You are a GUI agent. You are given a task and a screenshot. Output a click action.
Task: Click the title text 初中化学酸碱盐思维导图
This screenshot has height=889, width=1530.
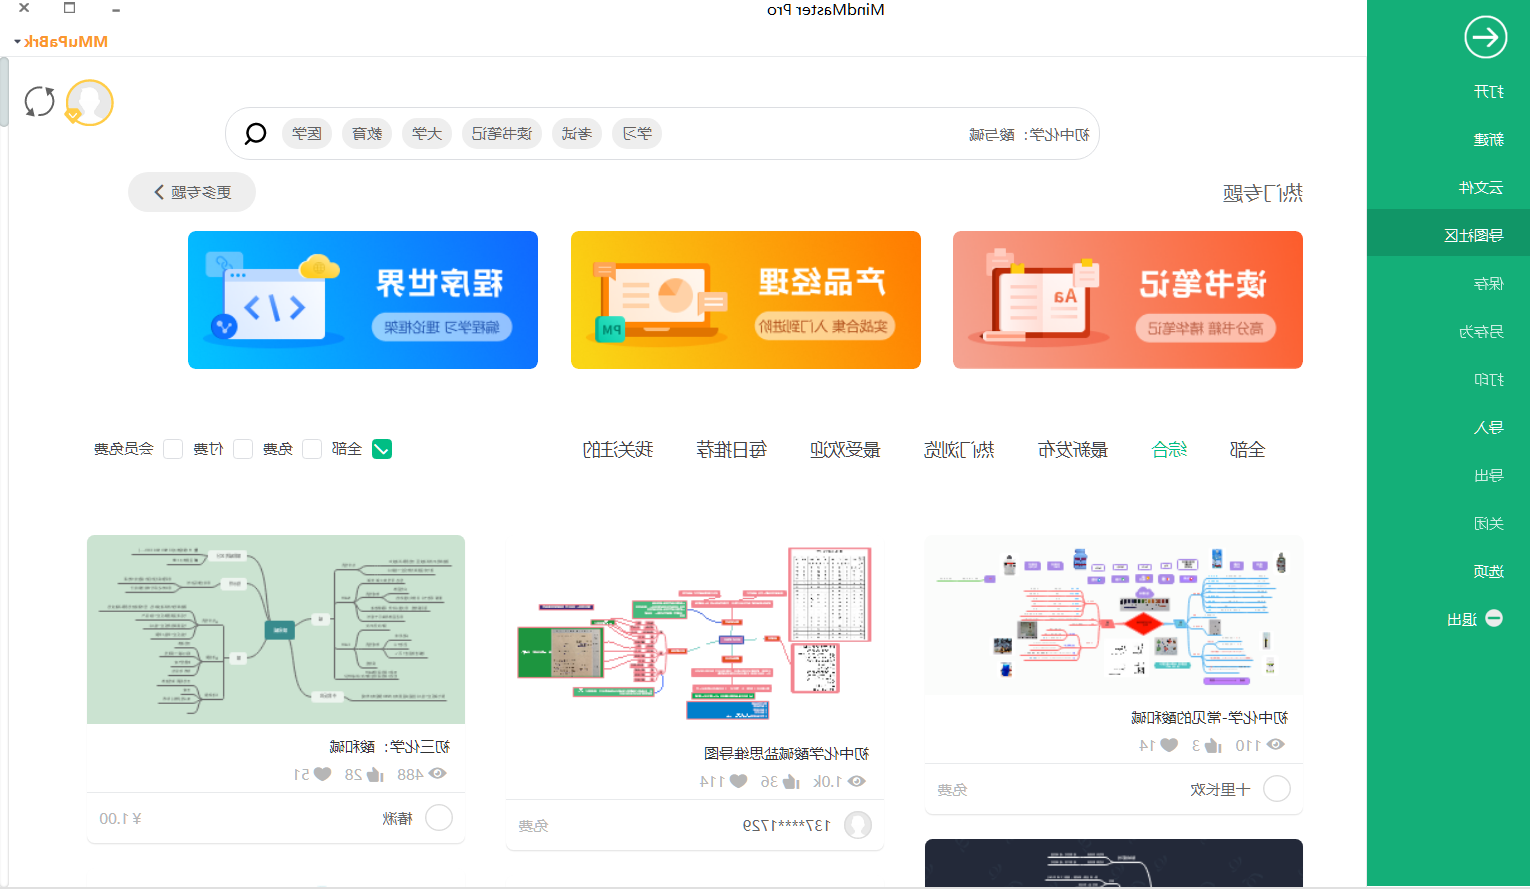(x=787, y=753)
